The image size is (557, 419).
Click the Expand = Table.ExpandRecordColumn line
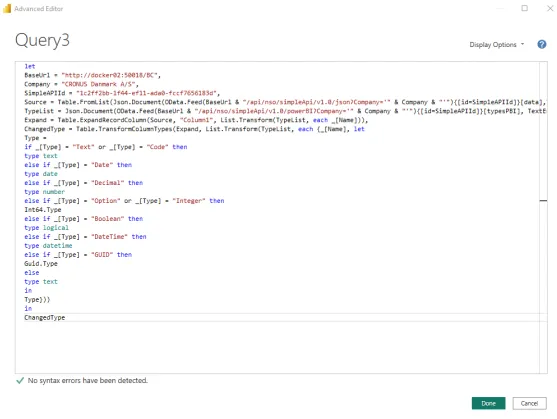click(x=196, y=120)
